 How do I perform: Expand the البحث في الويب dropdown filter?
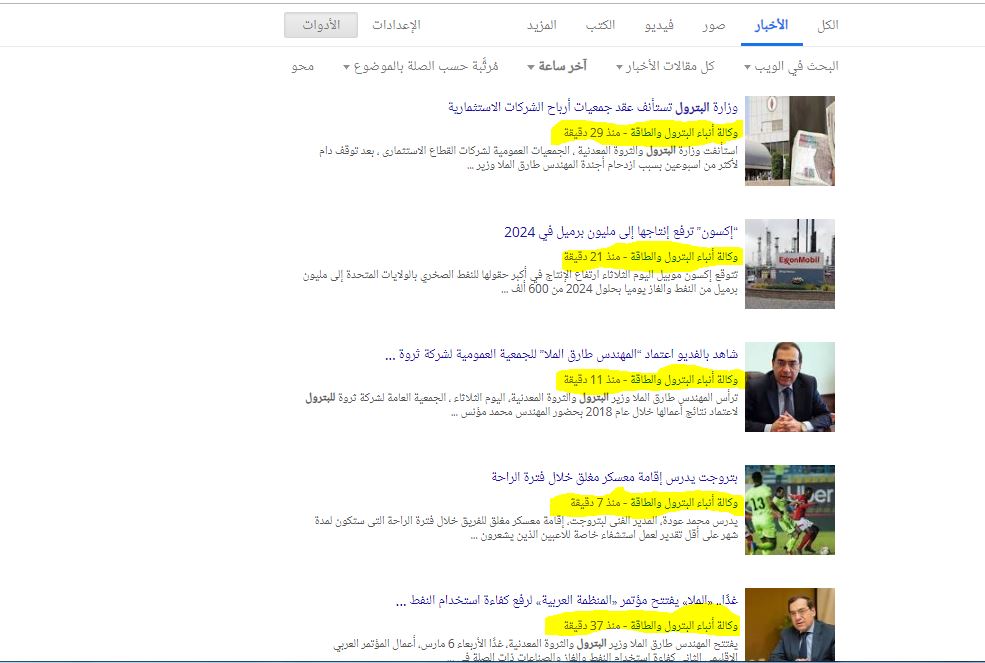(x=790, y=66)
